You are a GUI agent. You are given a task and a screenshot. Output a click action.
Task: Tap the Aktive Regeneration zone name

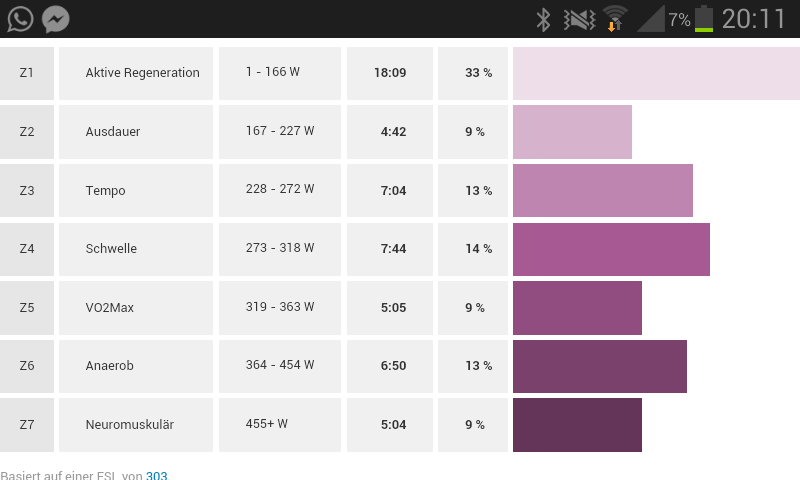pyautogui.click(x=142, y=73)
